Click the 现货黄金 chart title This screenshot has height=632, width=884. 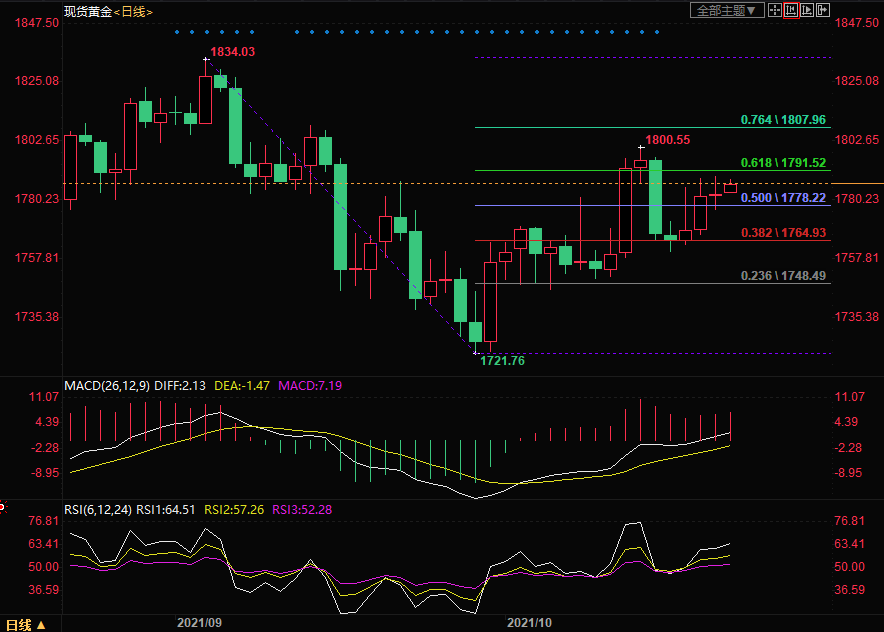87,11
